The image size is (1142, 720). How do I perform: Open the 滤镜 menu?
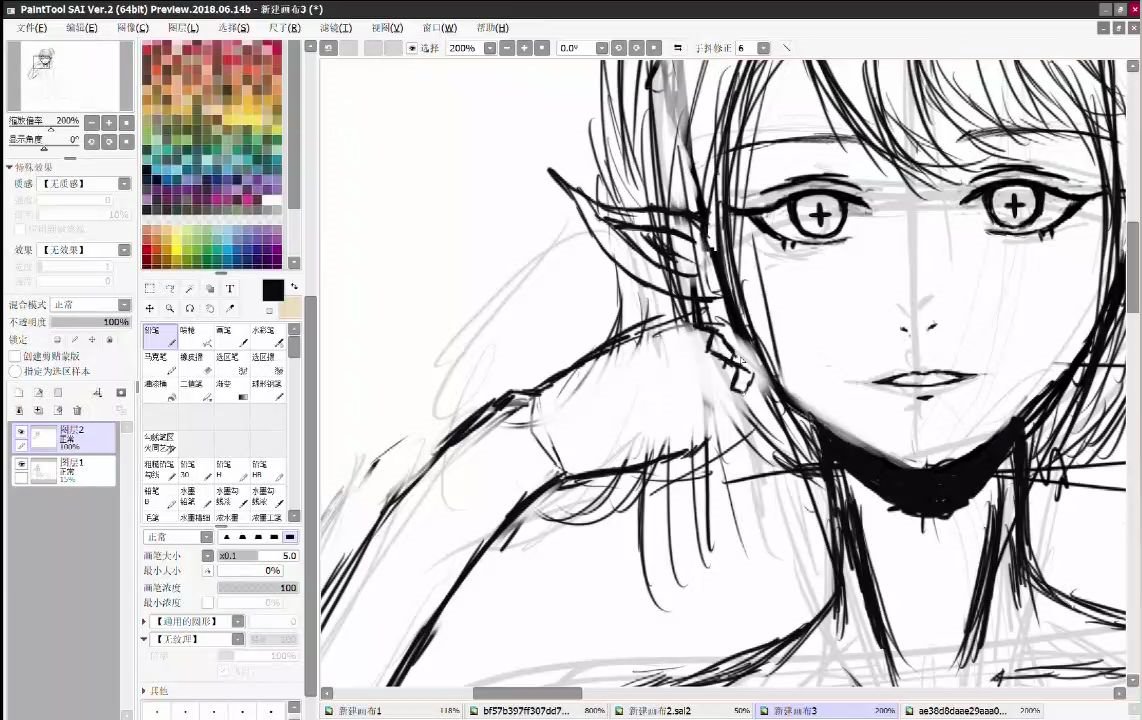click(x=335, y=27)
